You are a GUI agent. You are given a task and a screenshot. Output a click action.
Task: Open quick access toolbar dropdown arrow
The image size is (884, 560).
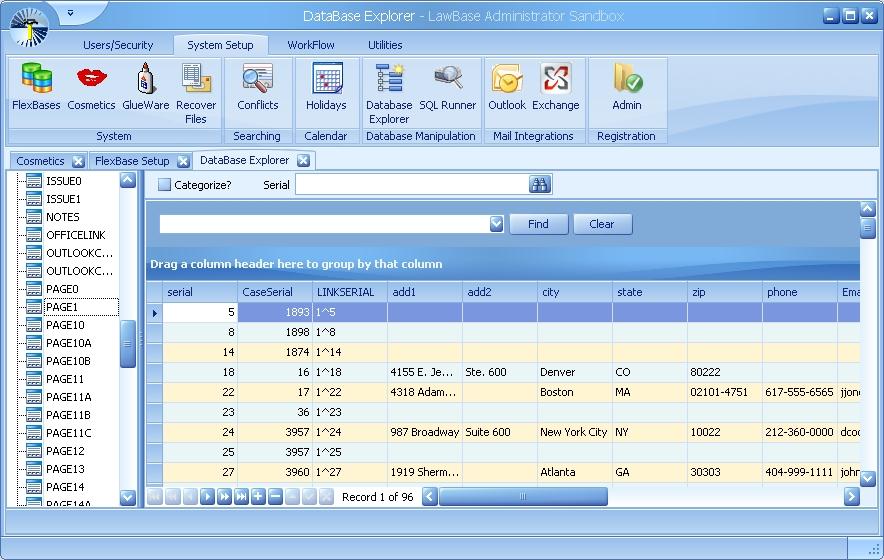point(70,12)
